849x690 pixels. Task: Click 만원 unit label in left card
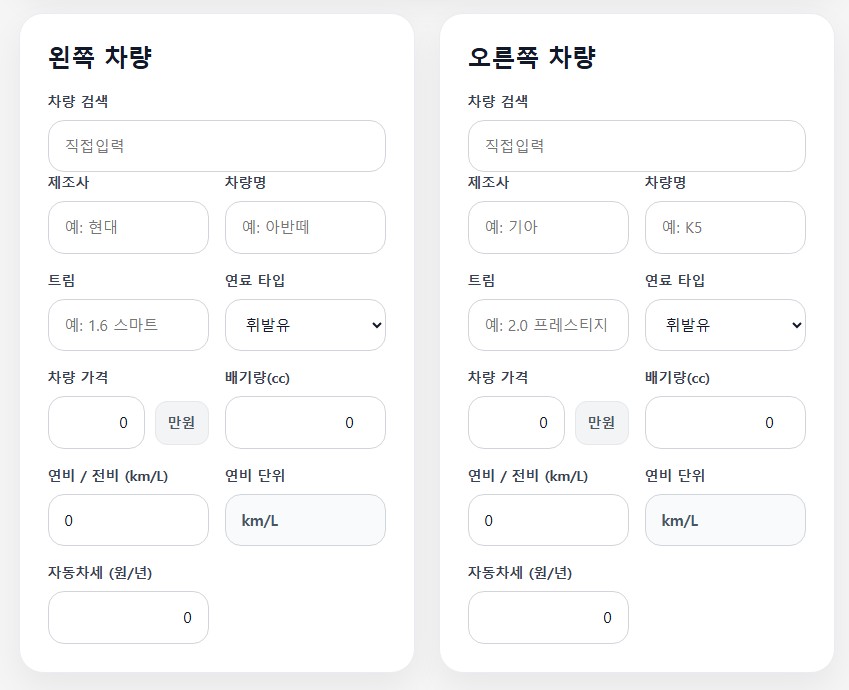tap(182, 423)
